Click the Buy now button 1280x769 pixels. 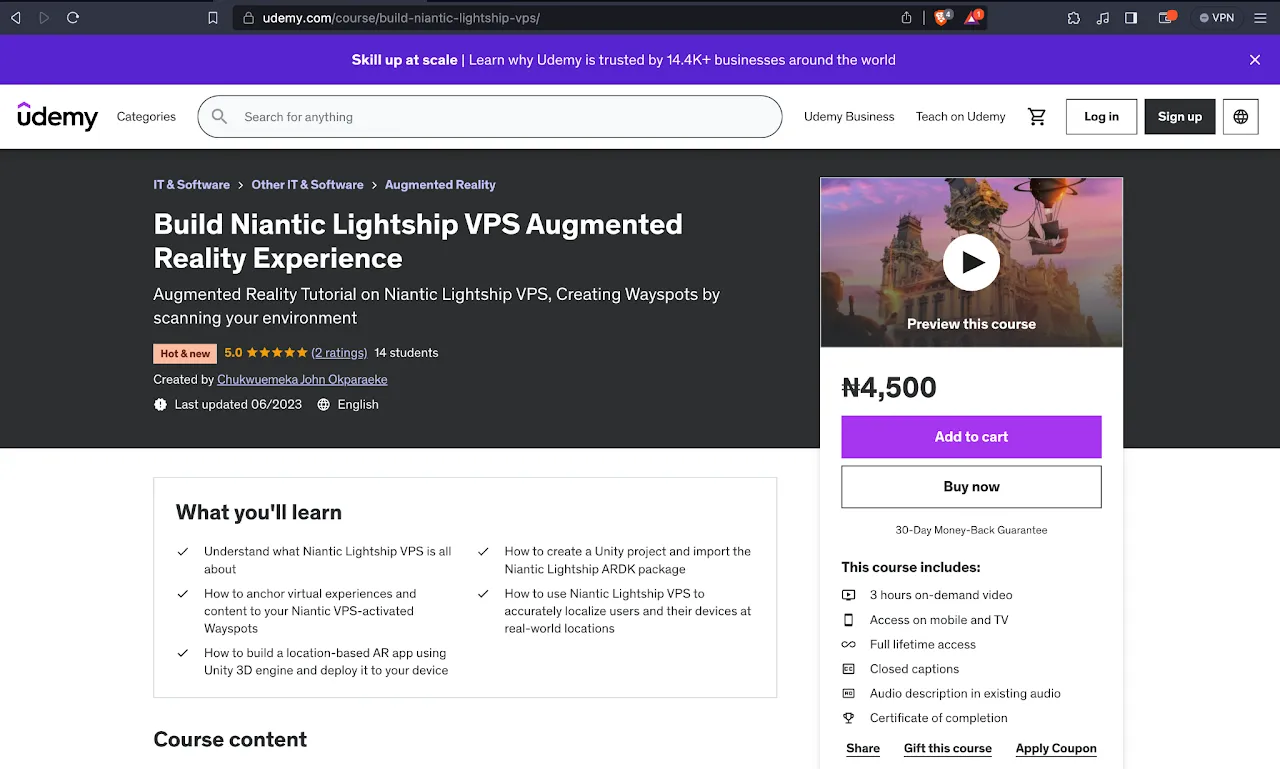point(971,487)
